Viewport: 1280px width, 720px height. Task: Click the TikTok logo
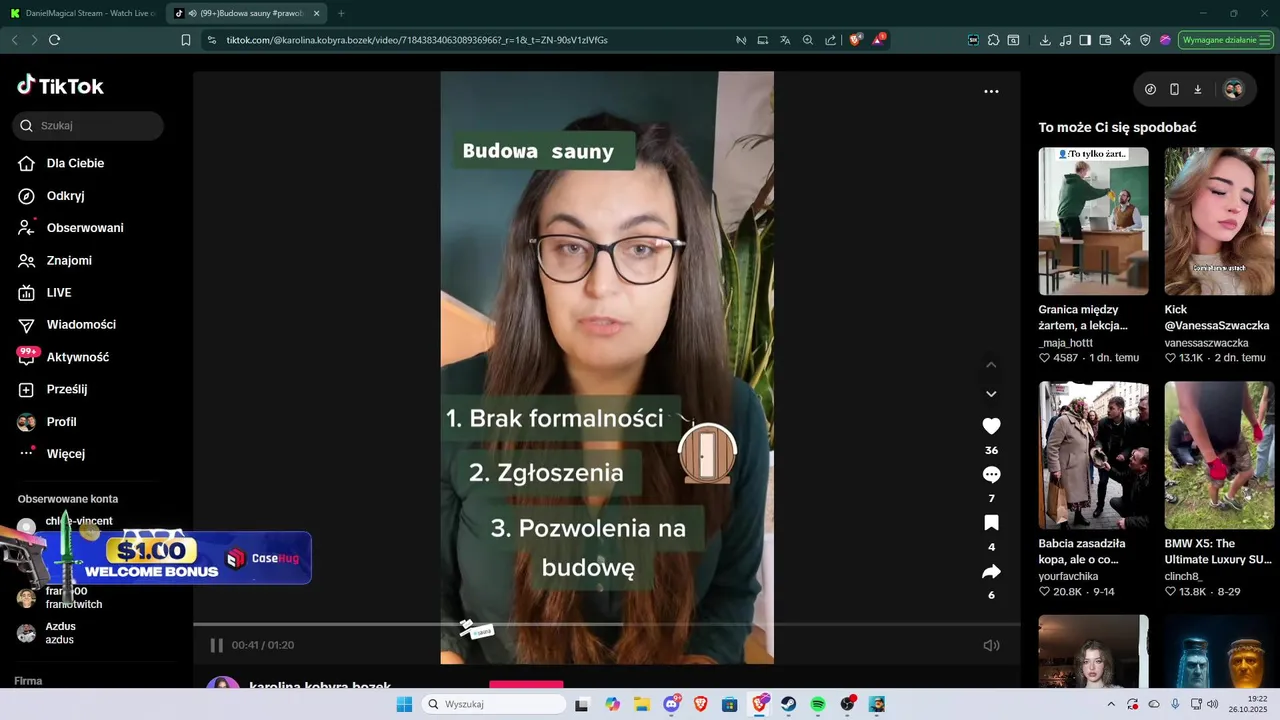pos(61,86)
